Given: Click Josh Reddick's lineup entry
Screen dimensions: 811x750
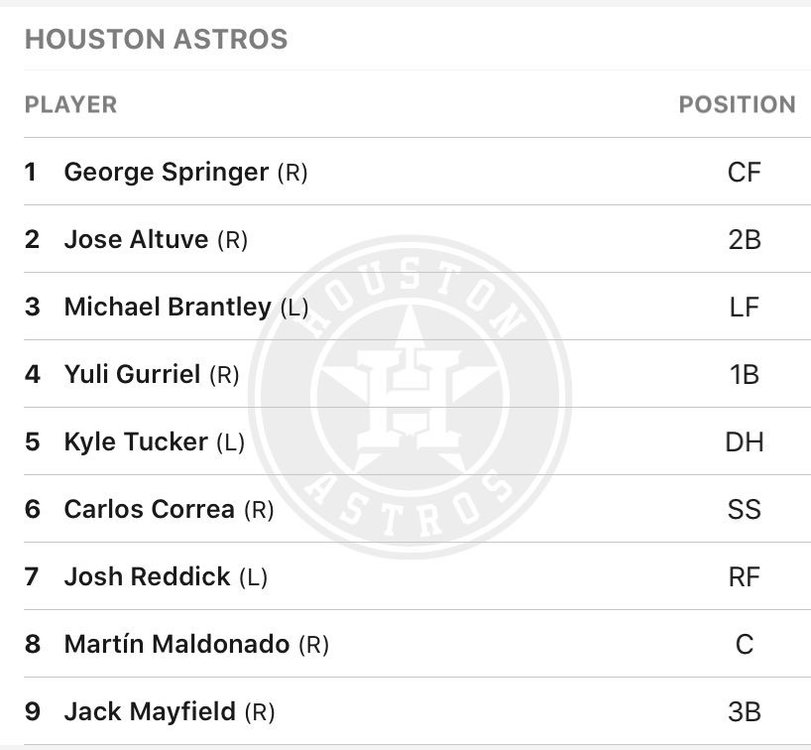Looking at the screenshot, I should click(x=147, y=577).
